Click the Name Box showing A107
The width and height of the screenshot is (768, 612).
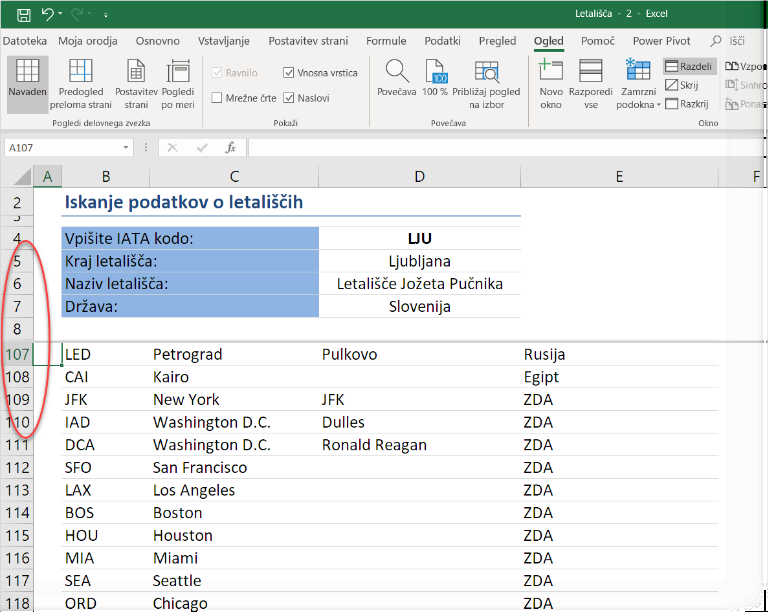pos(63,147)
